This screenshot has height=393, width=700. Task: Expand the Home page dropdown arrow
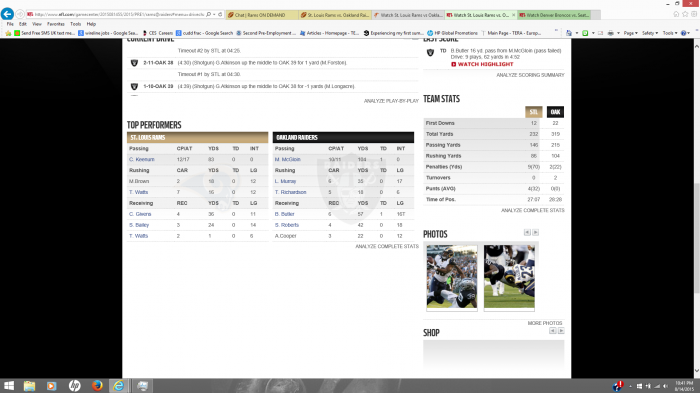point(576,33)
